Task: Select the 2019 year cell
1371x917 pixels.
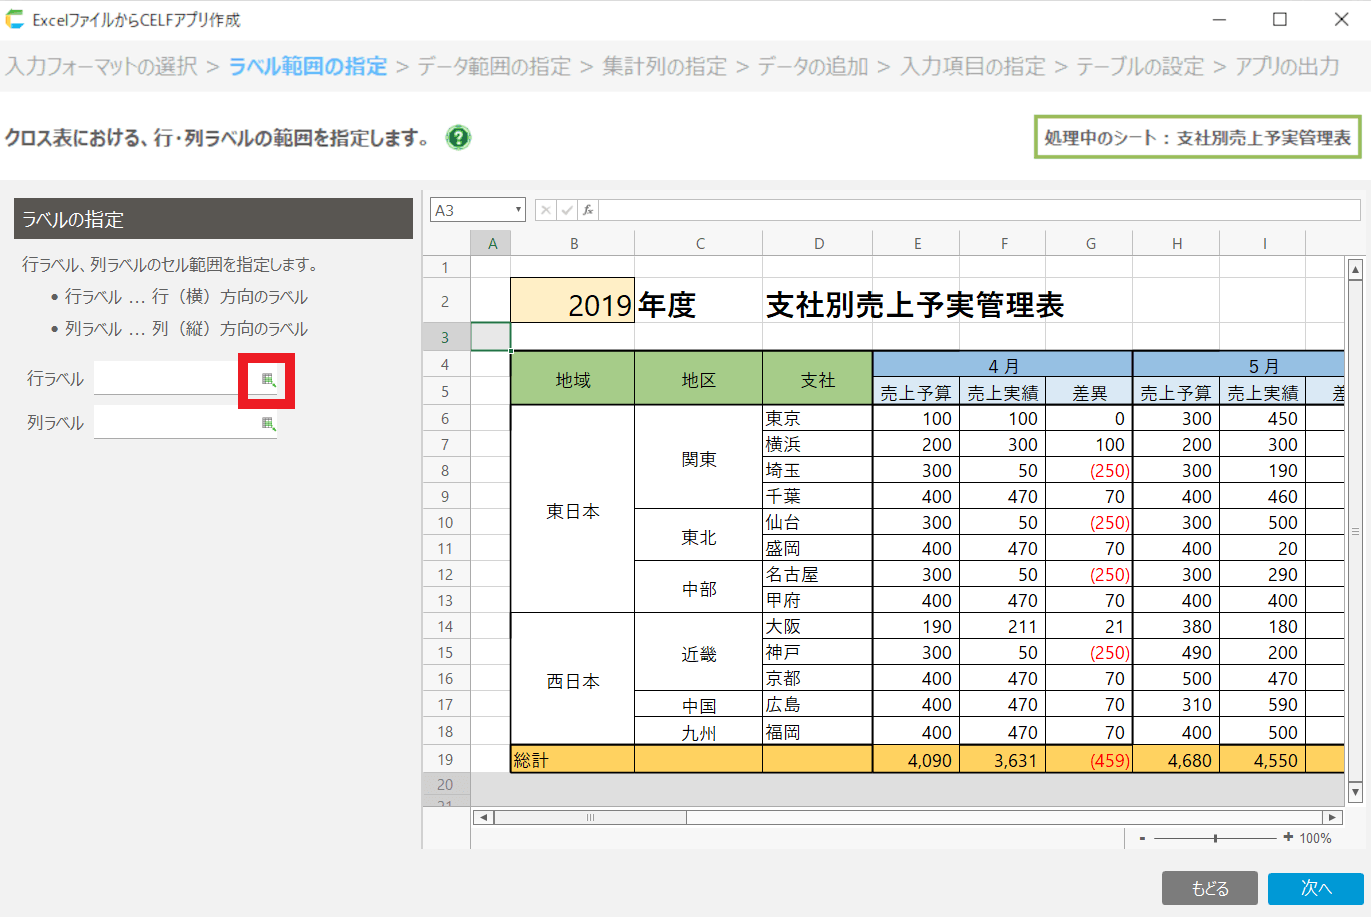Action: tap(572, 302)
